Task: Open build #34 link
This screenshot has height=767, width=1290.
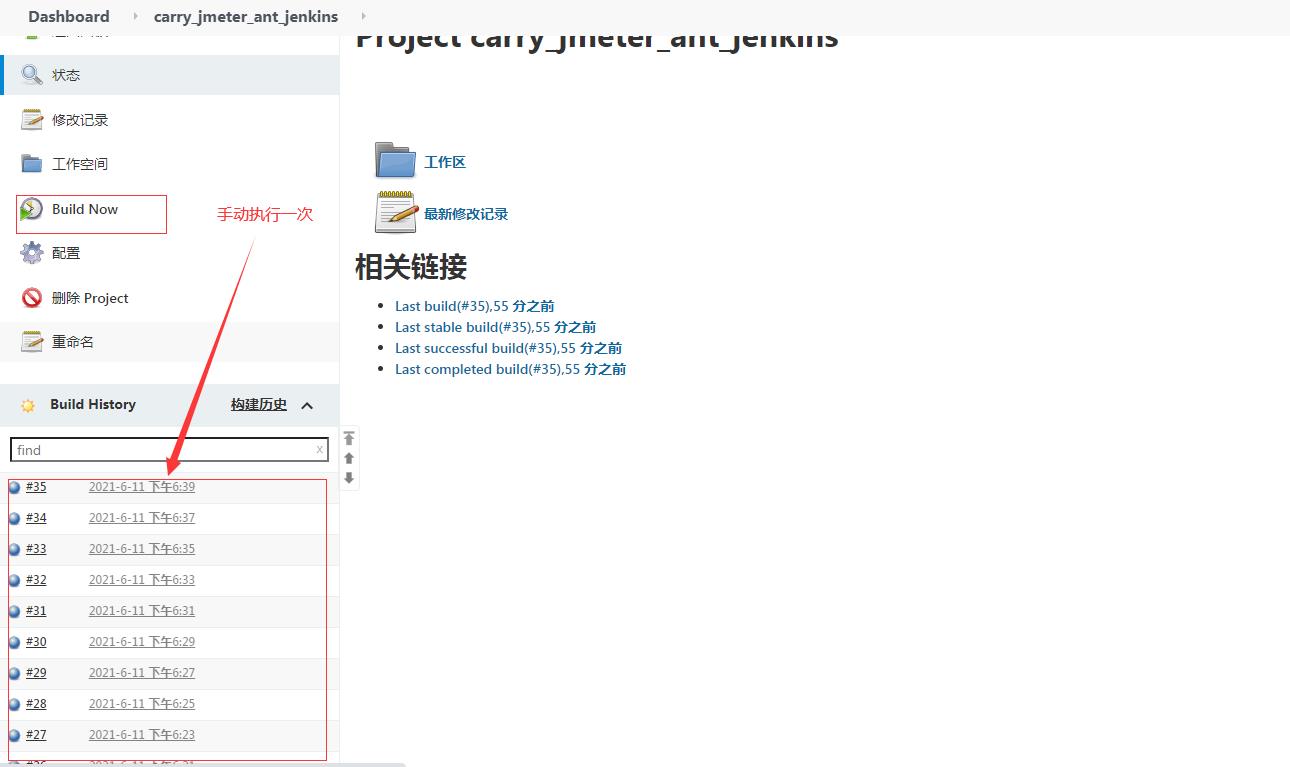Action: (x=36, y=518)
